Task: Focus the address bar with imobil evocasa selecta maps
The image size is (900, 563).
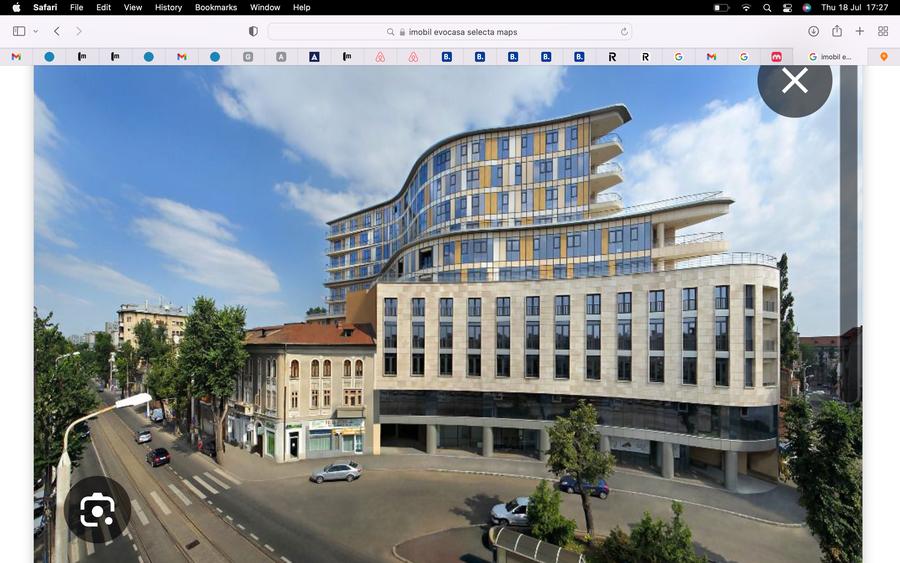Action: (450, 32)
